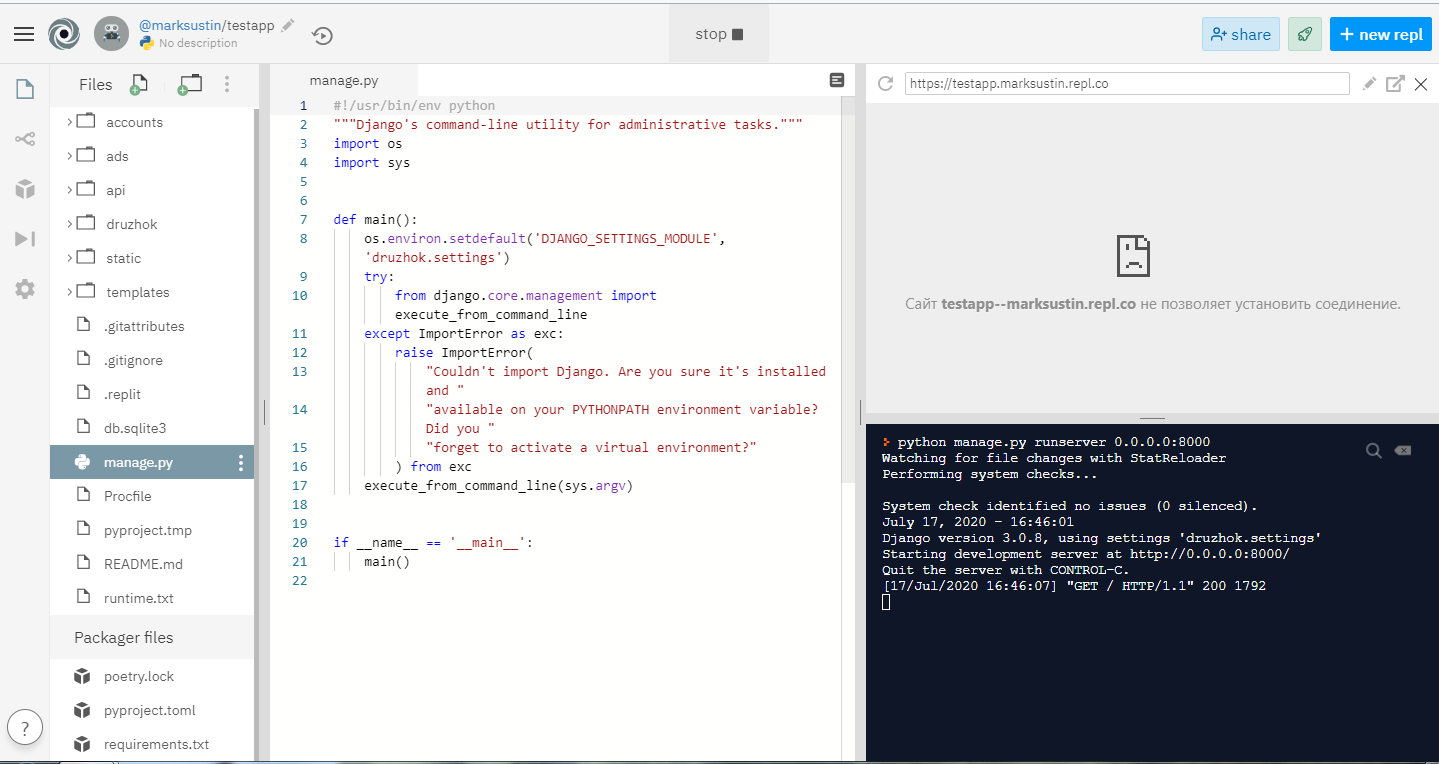This screenshot has width=1439, height=764.
Task: Open the Files panel three-dot menu
Action: click(227, 85)
